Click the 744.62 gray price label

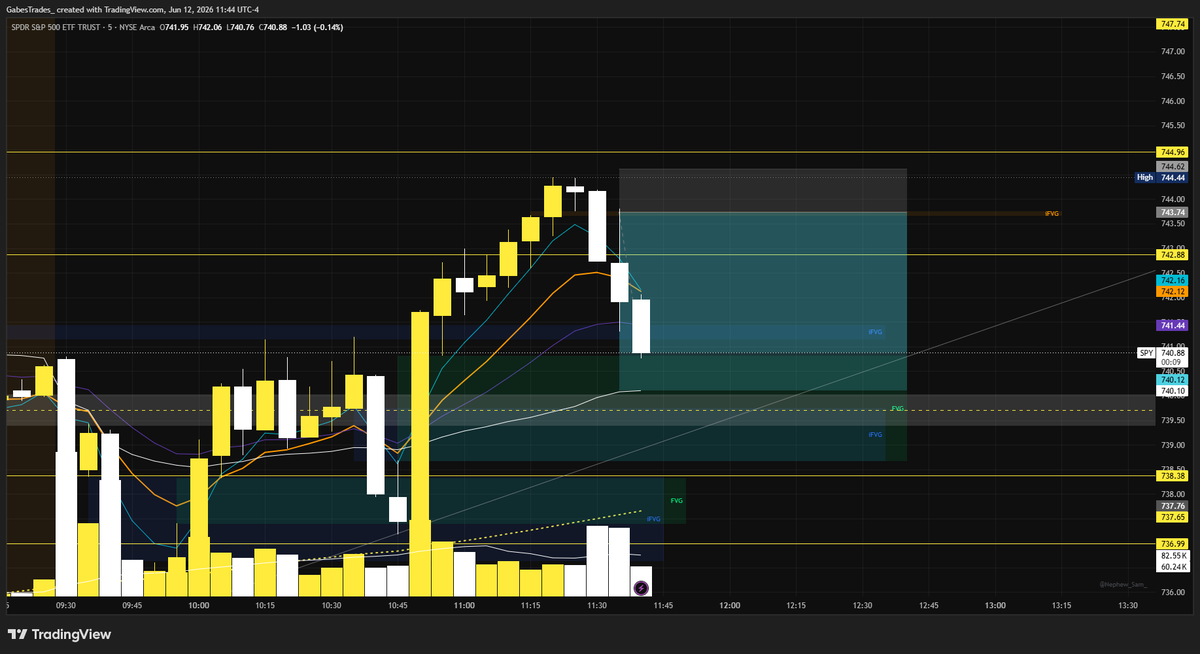(x=1172, y=166)
